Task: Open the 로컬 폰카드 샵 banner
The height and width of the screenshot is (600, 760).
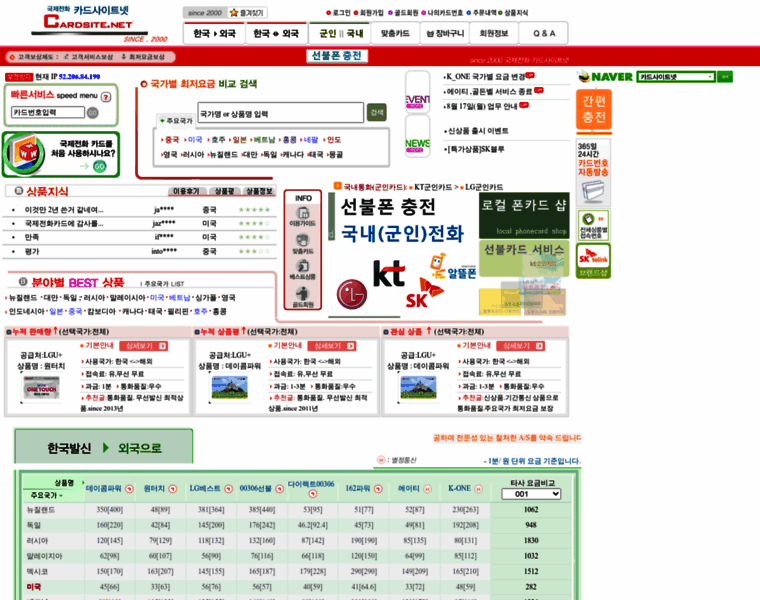Action: [524, 215]
